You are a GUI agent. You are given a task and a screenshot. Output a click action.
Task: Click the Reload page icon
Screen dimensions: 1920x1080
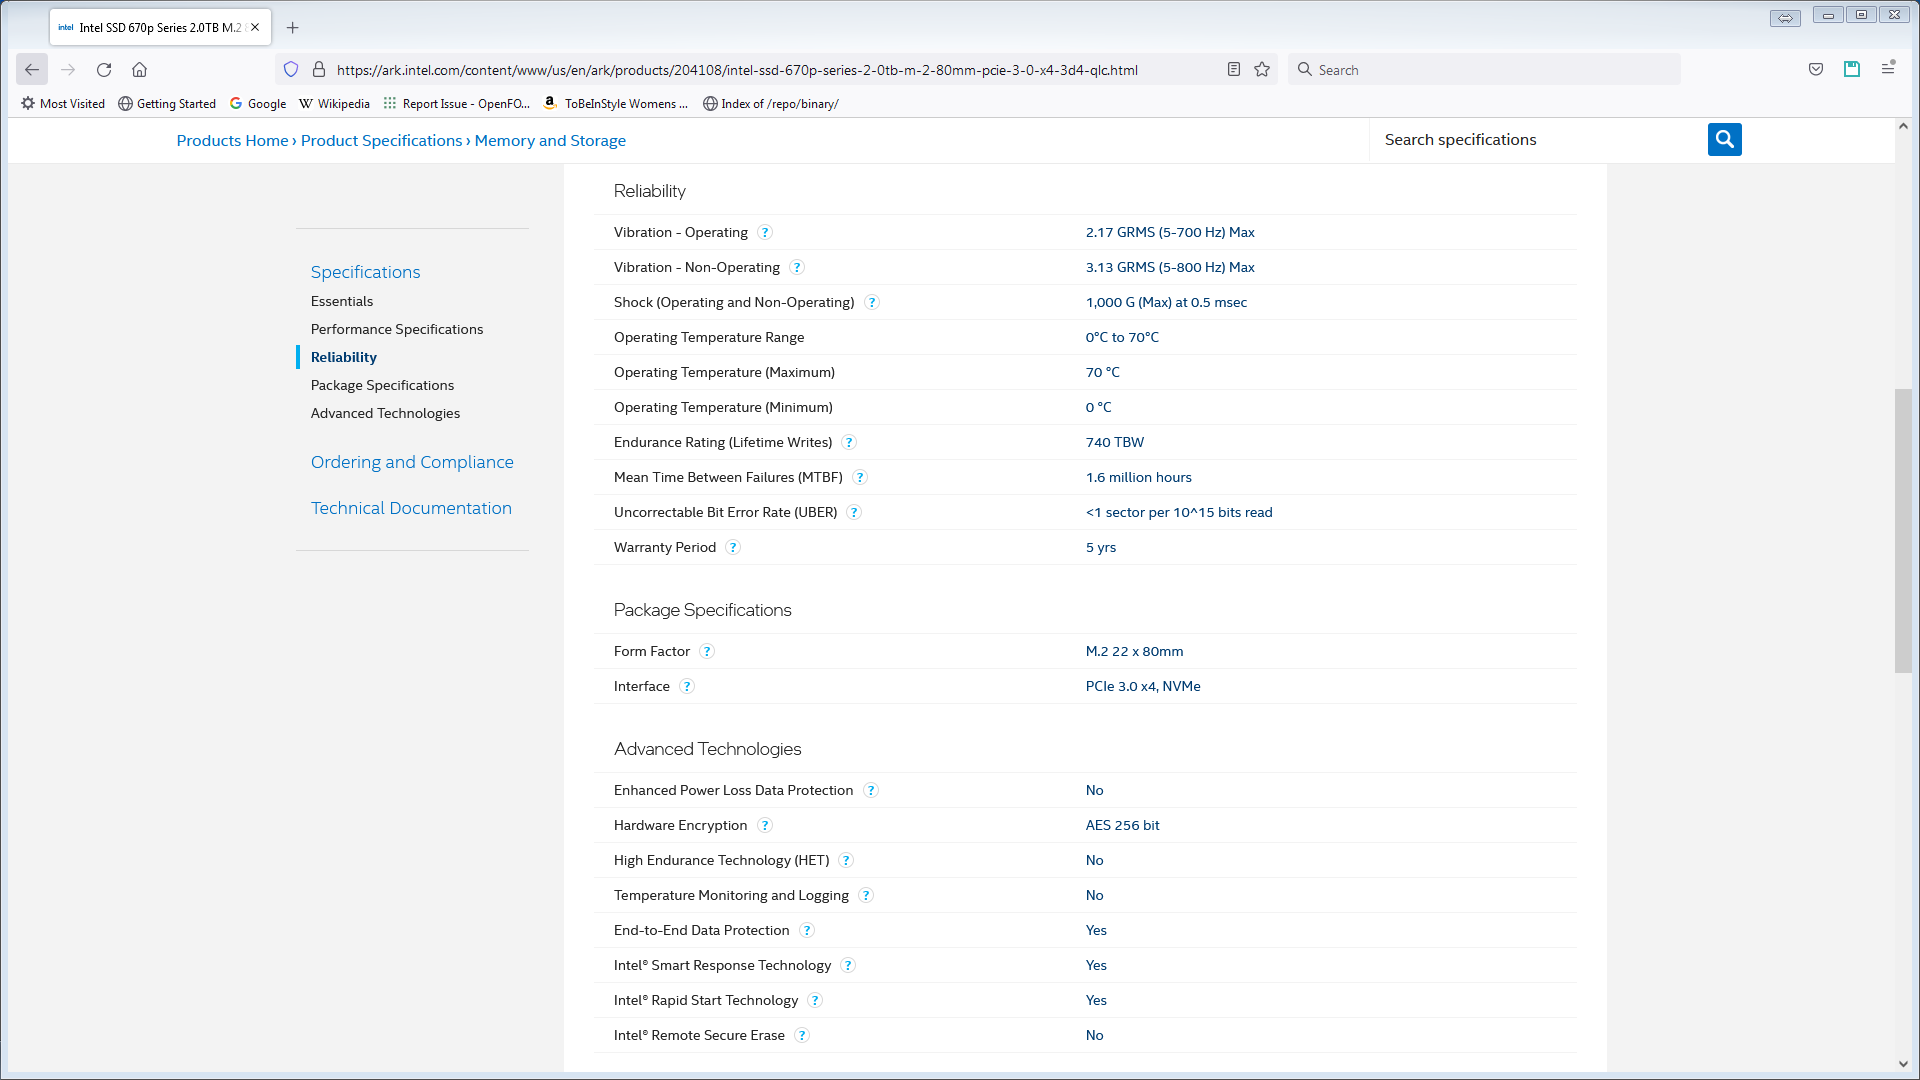[104, 70]
